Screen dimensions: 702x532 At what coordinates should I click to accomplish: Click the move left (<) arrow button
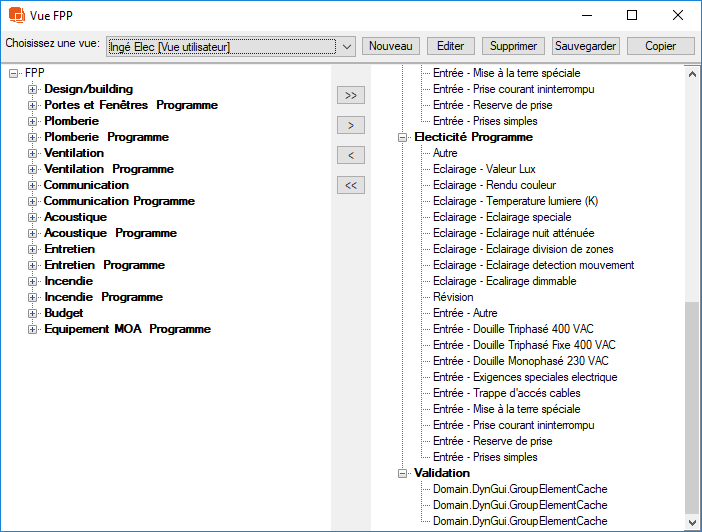point(350,155)
